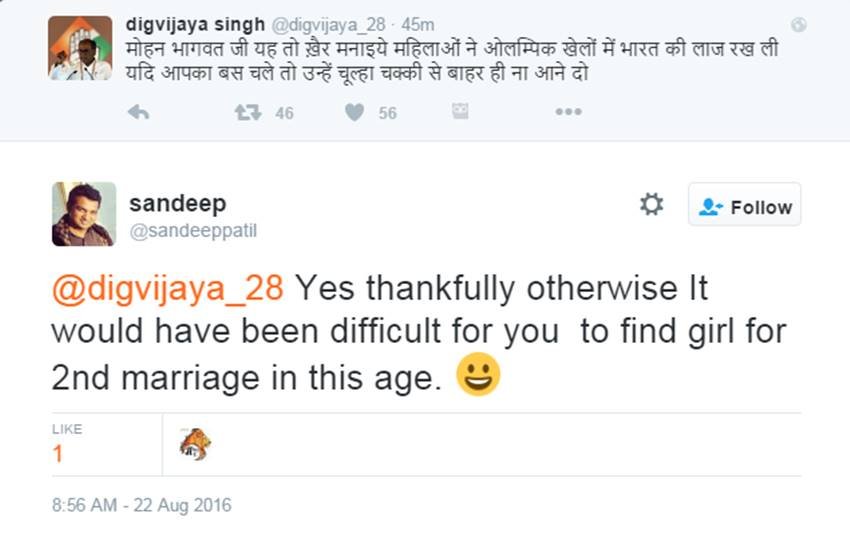View the tiger avatar of the liker
Image resolution: width=850 pixels, height=537 pixels.
(195, 444)
